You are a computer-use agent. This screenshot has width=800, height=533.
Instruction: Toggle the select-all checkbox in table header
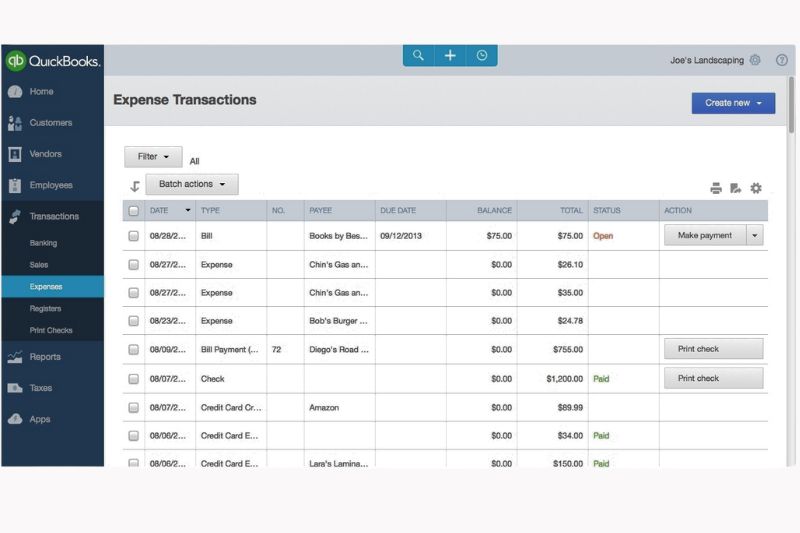(x=134, y=211)
